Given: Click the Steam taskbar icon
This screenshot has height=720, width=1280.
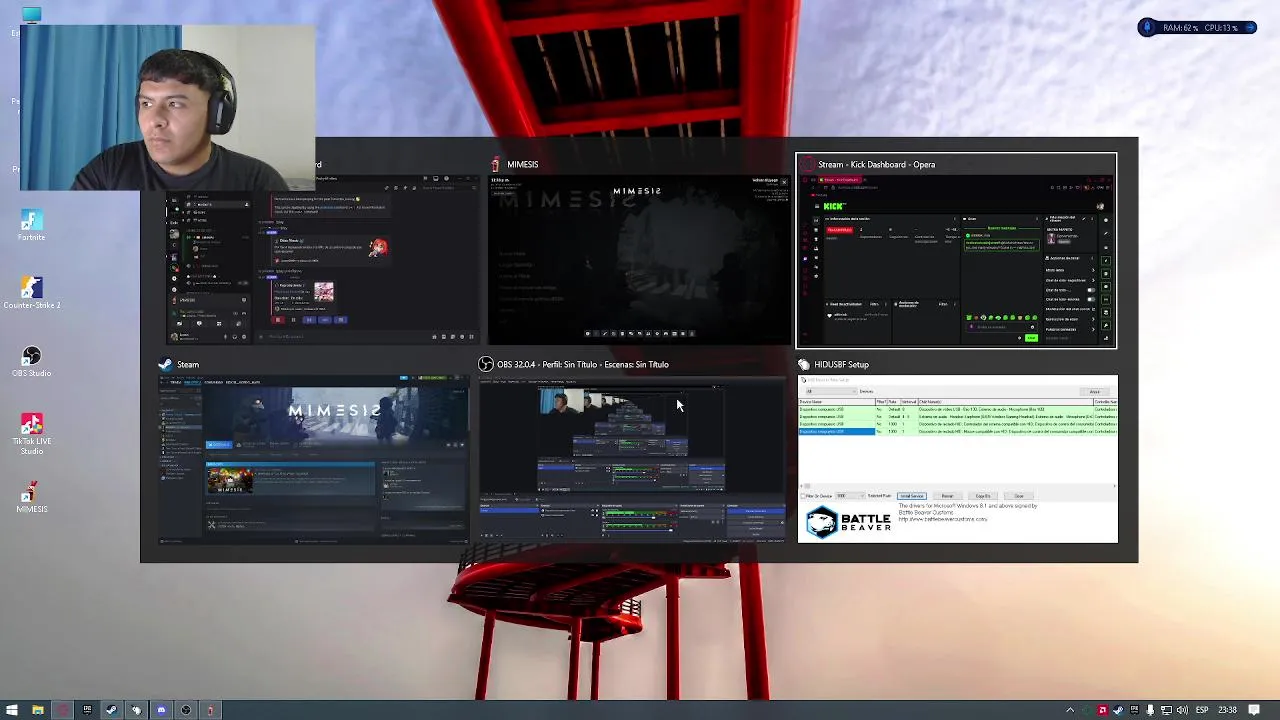Looking at the screenshot, I should [112, 710].
